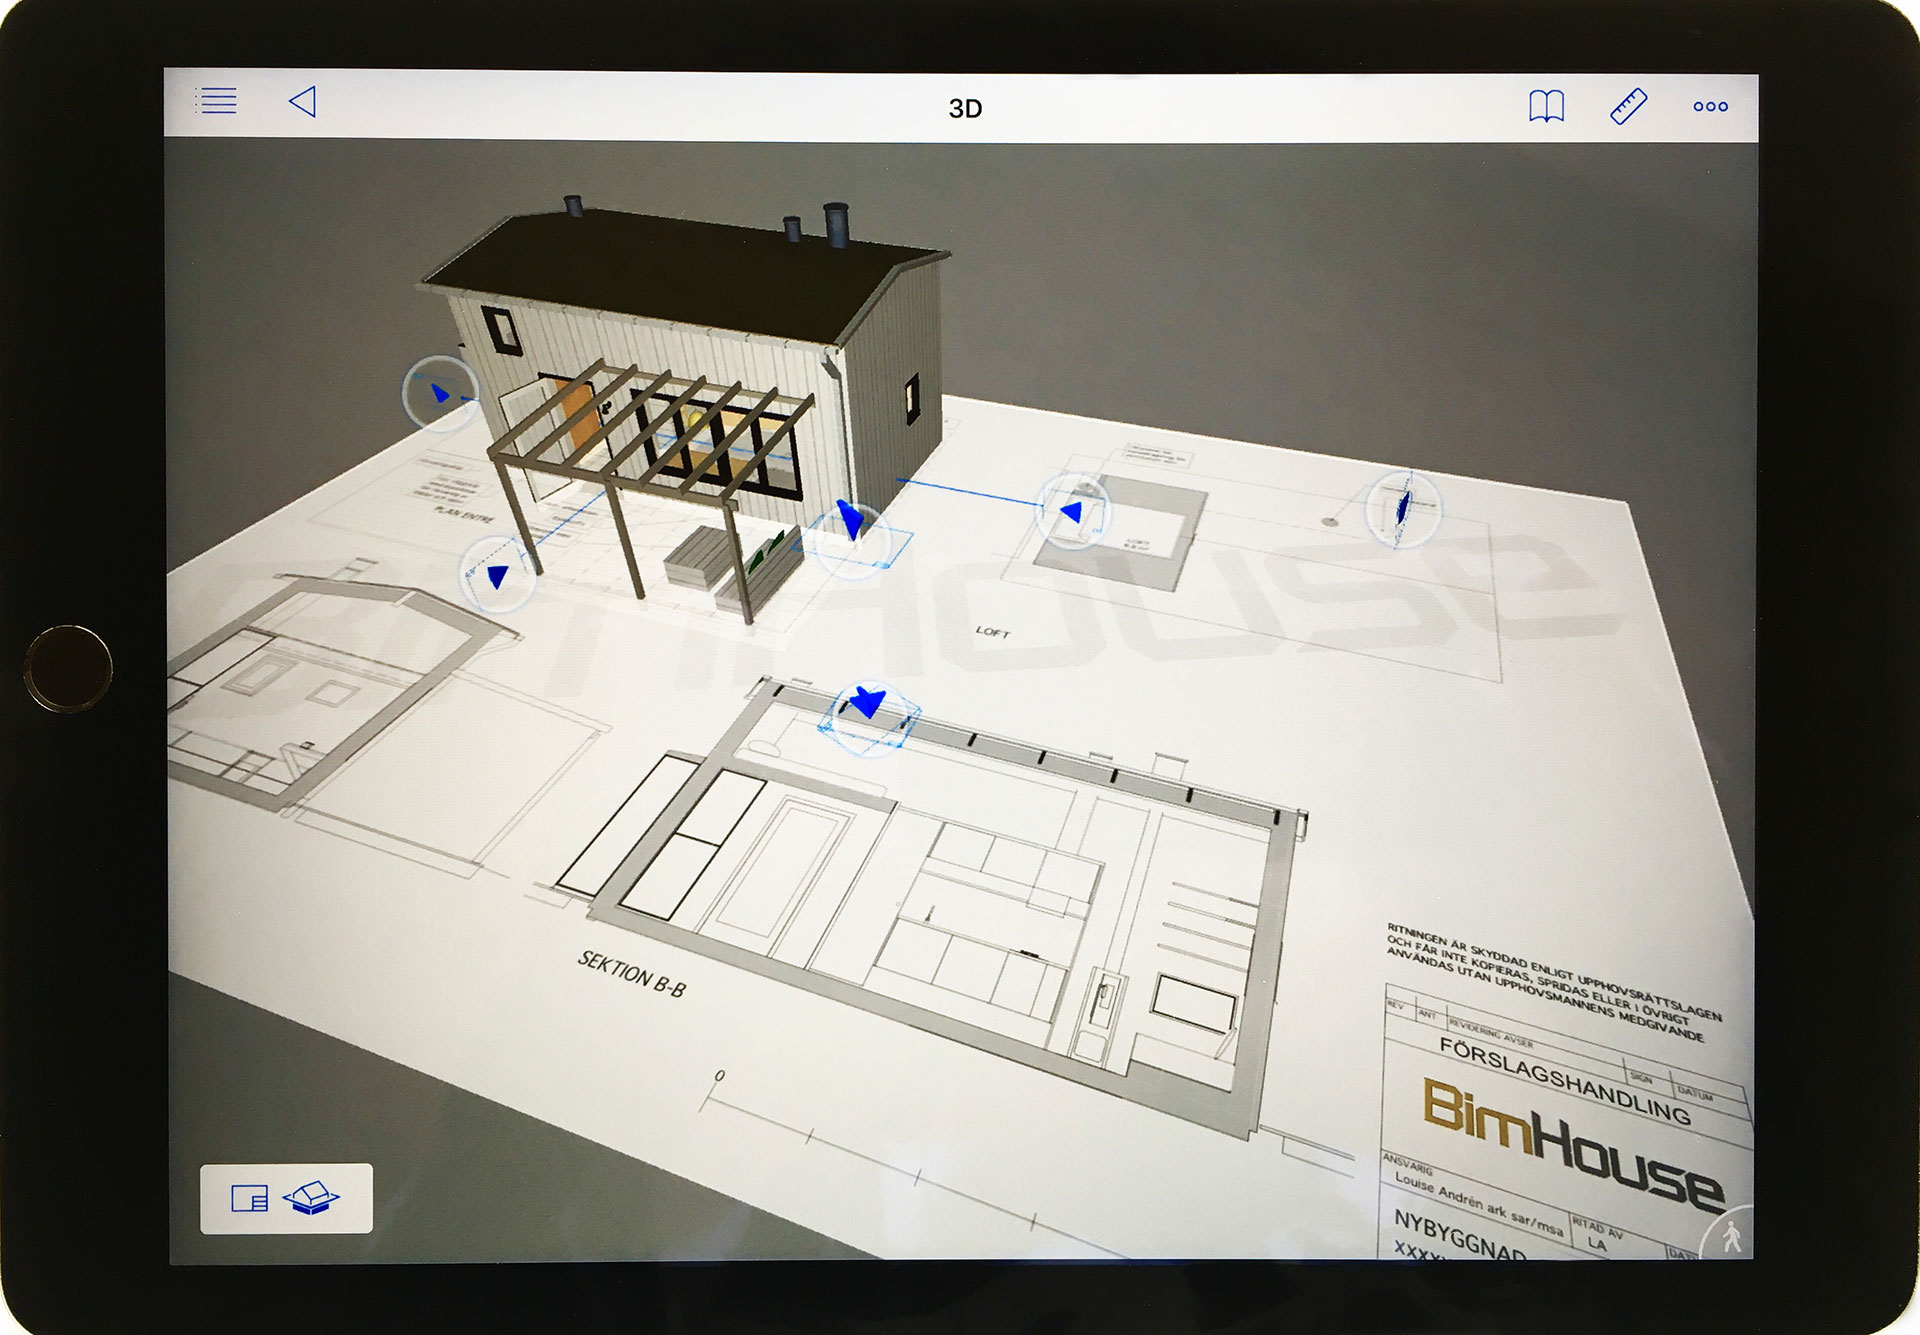Tap section marker left of house upper window

click(x=440, y=393)
